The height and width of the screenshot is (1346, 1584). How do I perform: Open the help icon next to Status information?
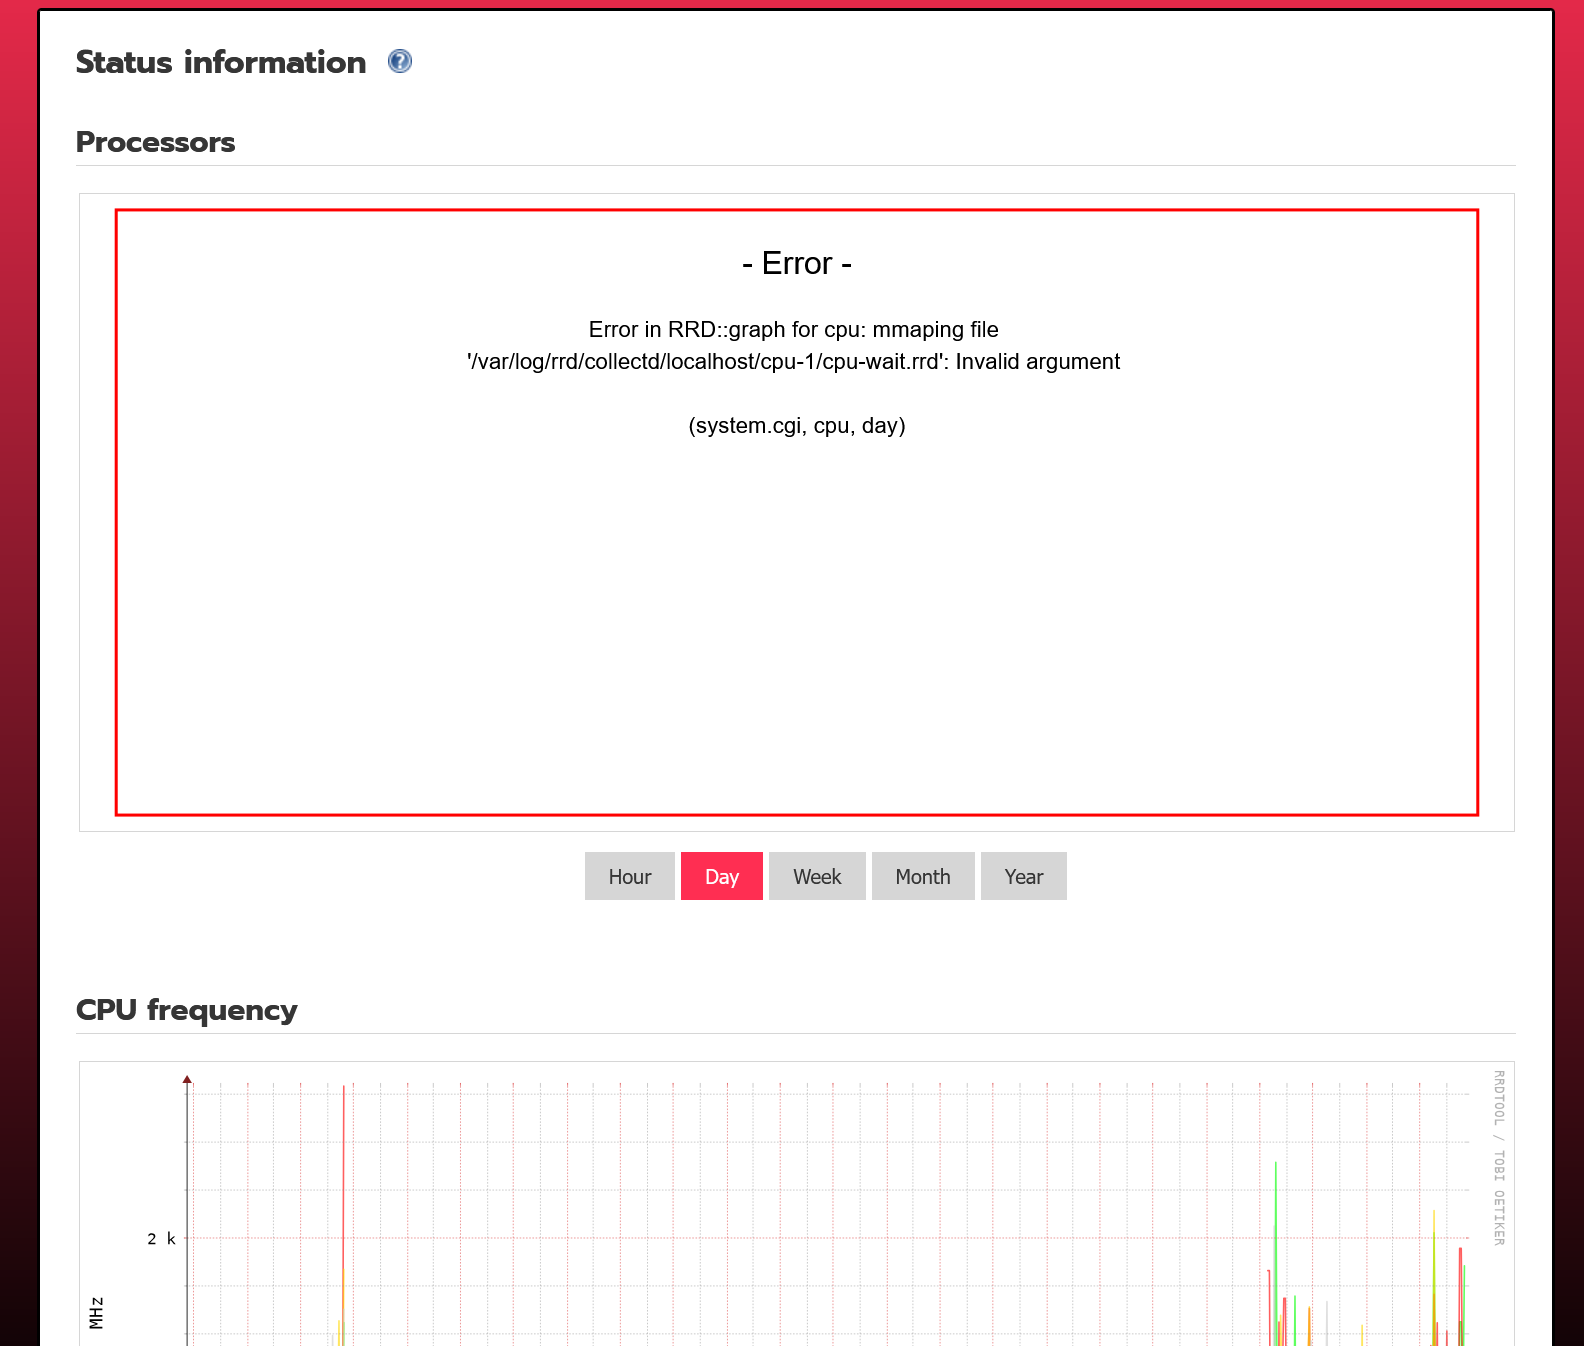(400, 62)
